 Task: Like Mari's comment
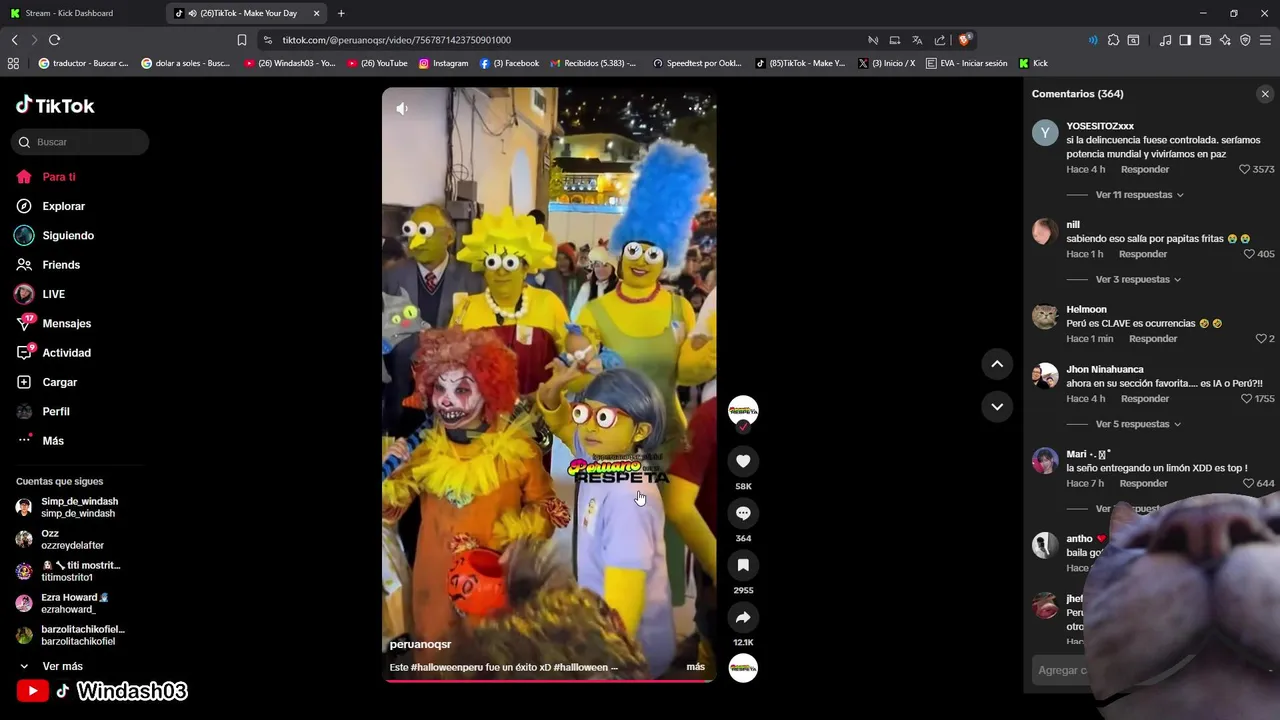pyautogui.click(x=1248, y=484)
